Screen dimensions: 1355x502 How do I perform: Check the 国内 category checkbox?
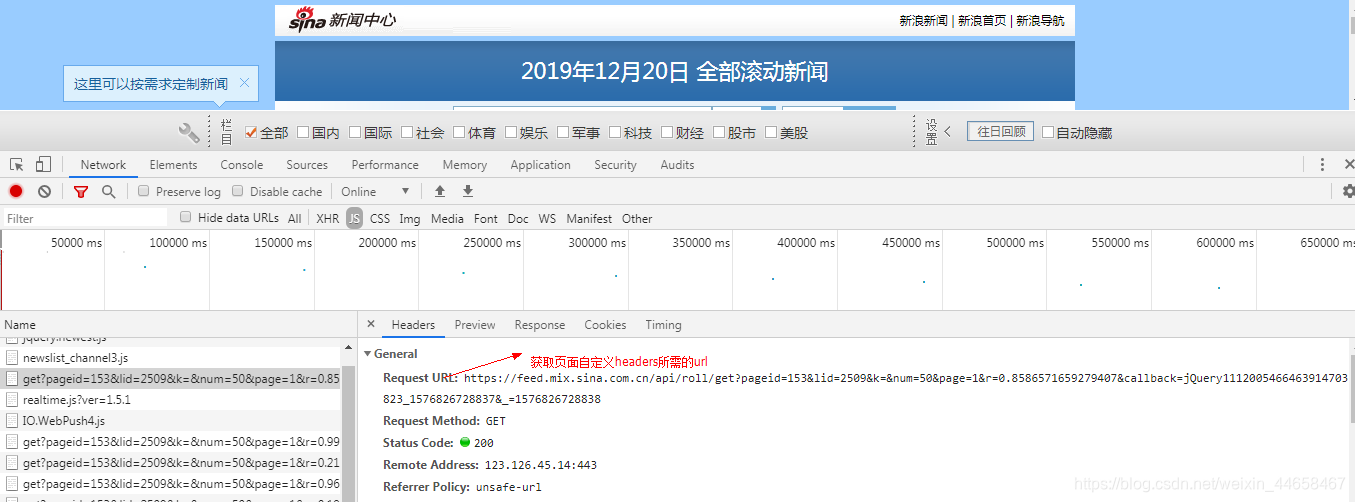pos(303,132)
